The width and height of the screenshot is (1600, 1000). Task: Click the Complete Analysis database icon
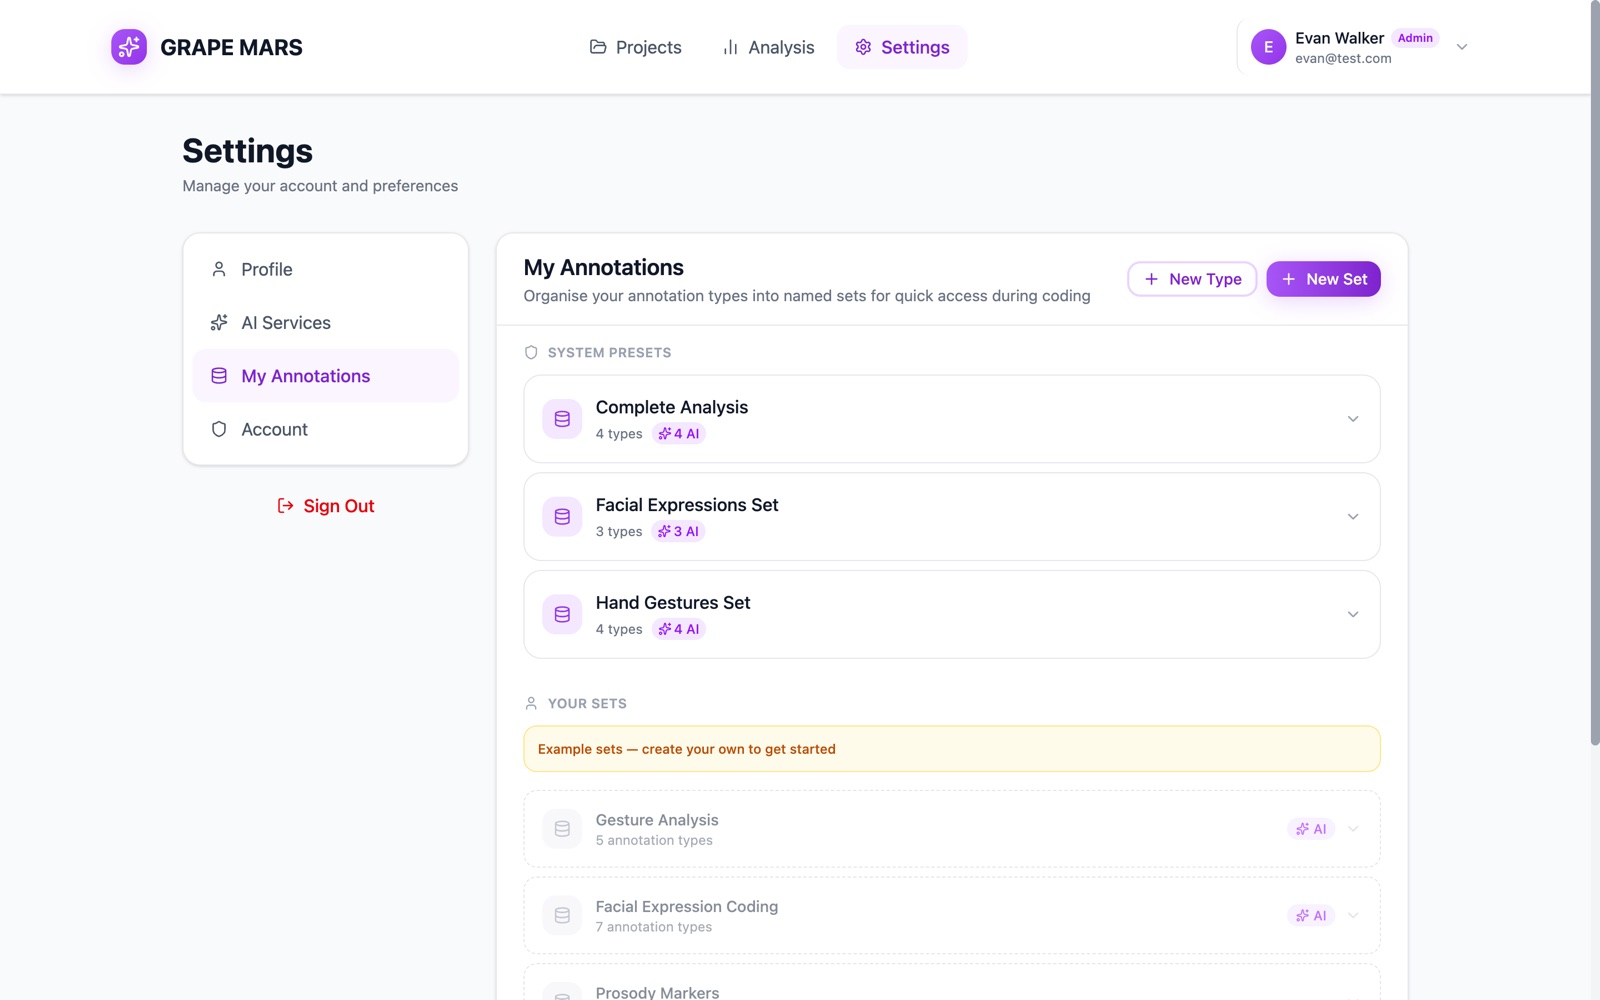(562, 419)
